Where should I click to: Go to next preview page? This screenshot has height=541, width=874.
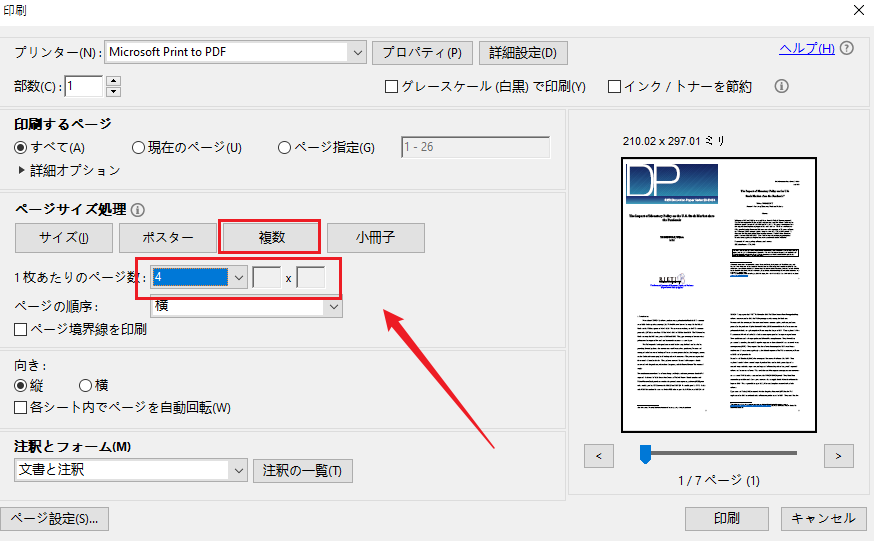(x=838, y=456)
